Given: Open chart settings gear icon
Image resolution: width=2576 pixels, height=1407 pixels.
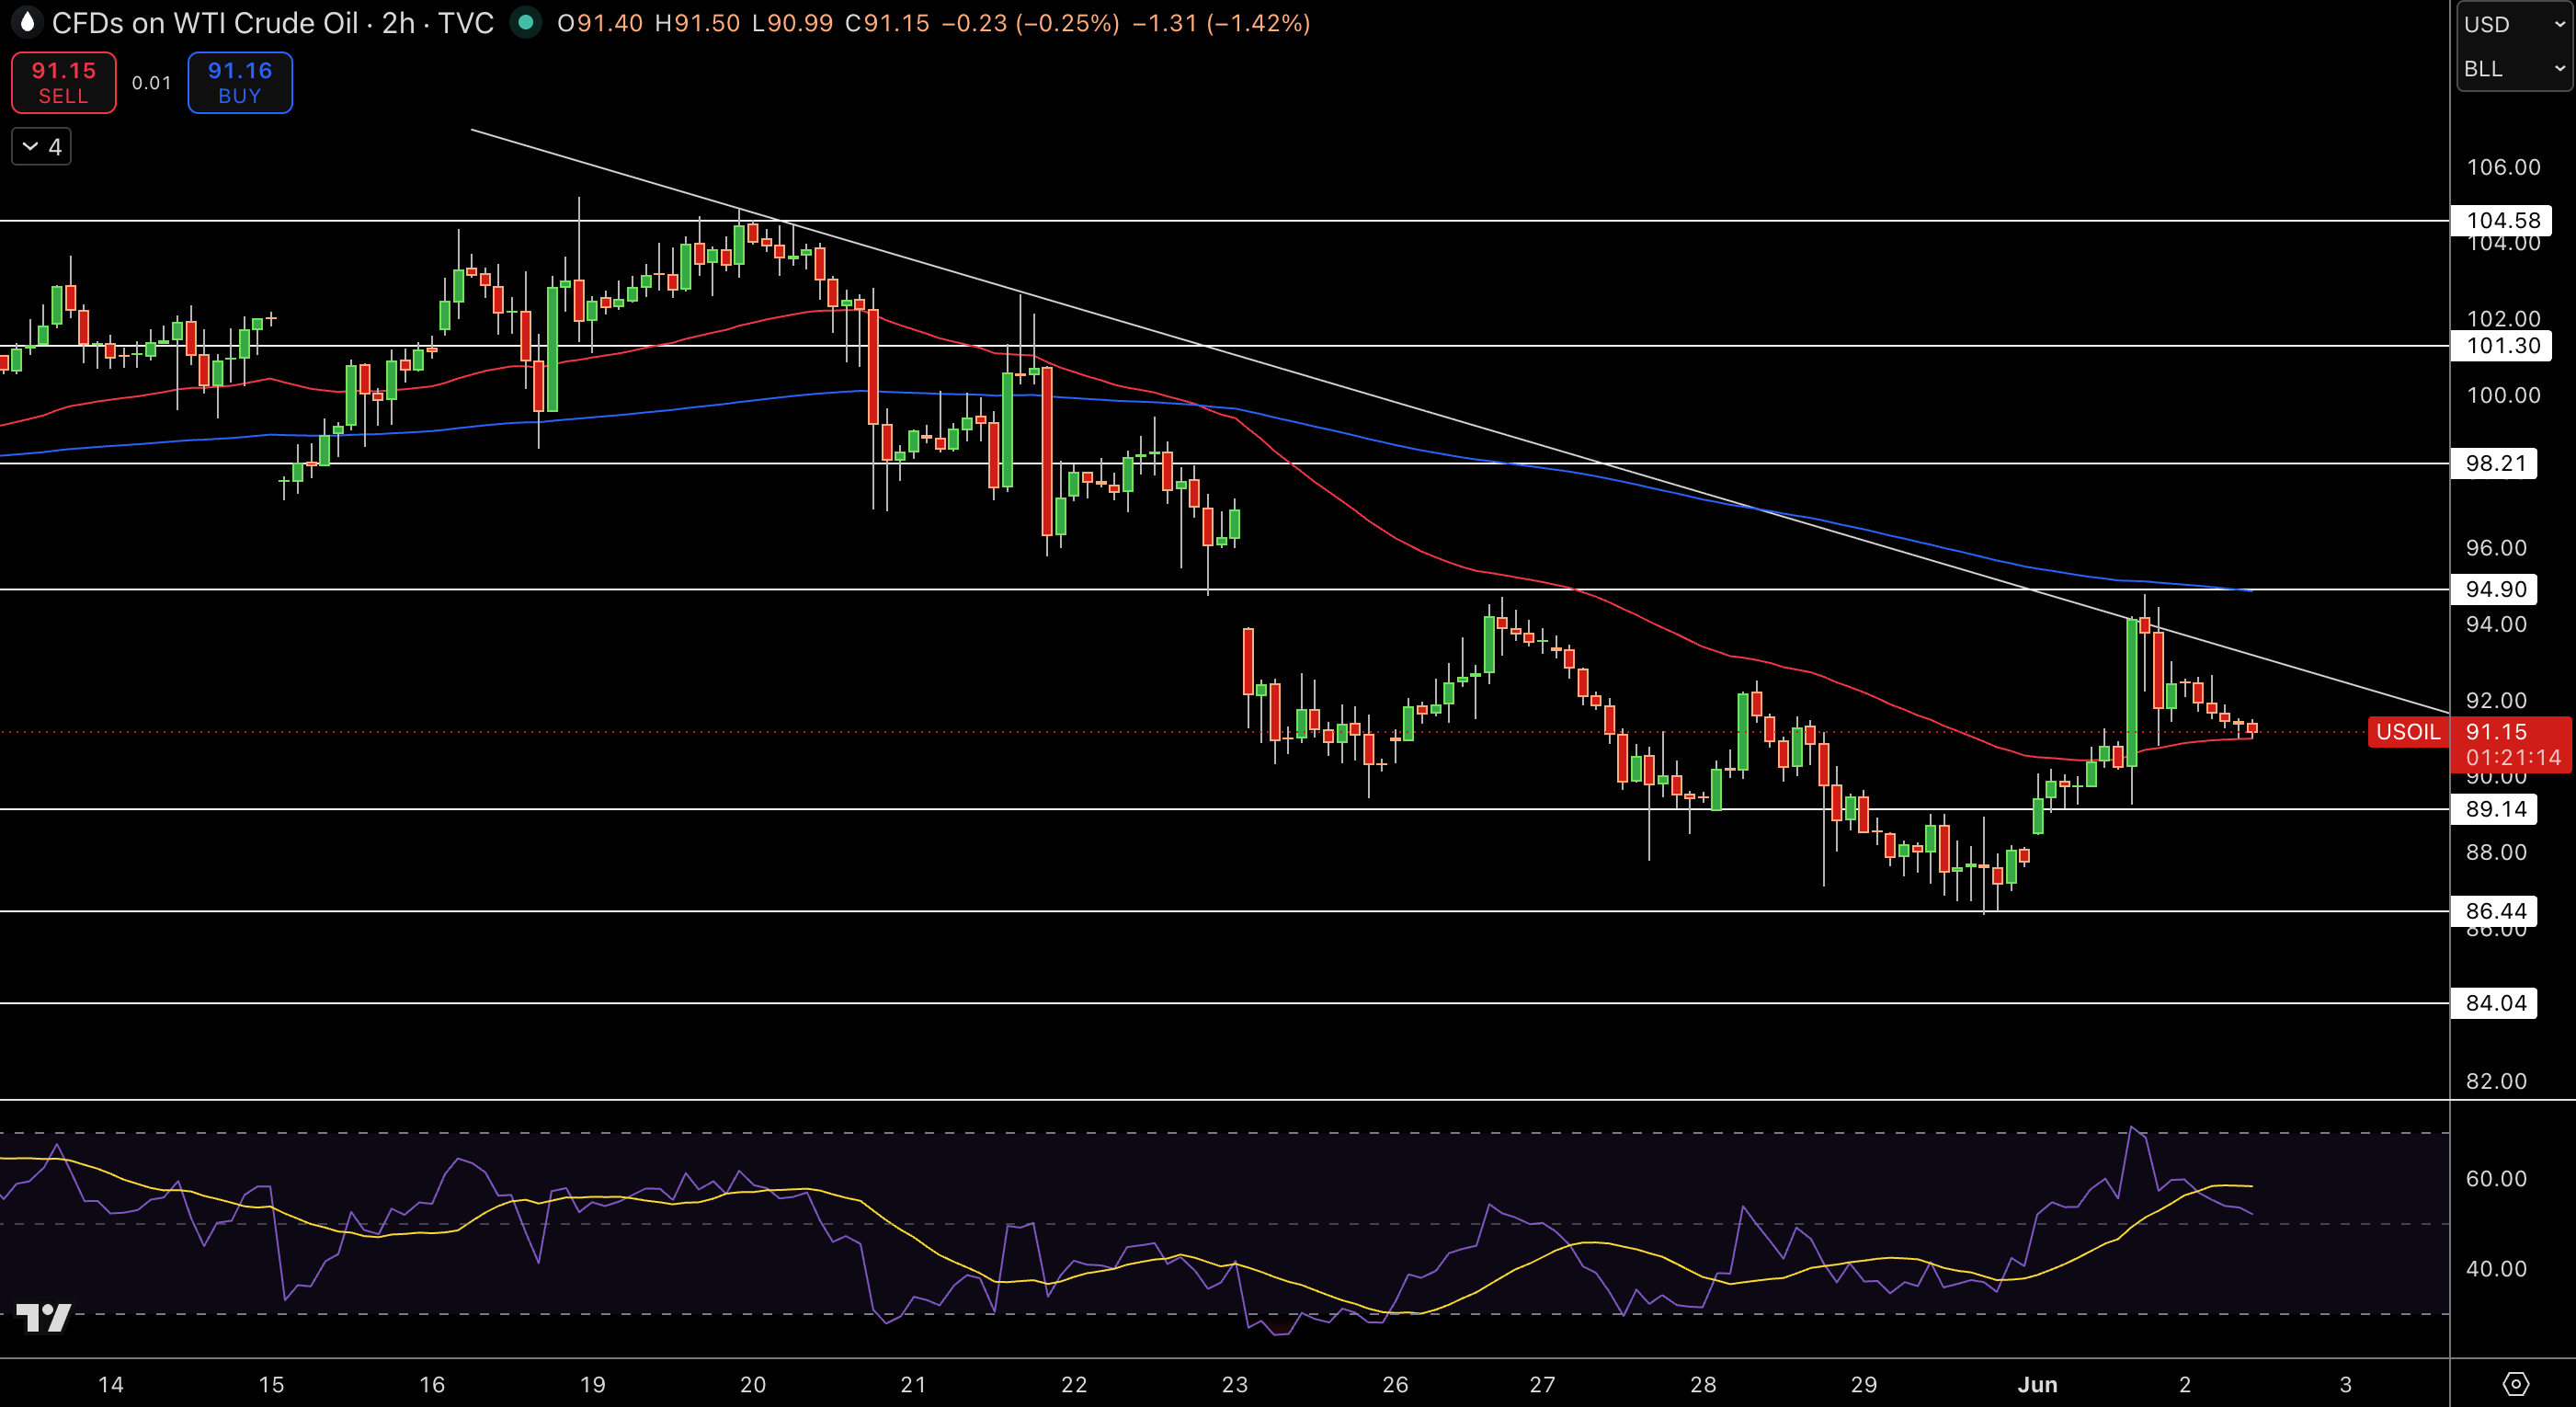Looking at the screenshot, I should coord(2515,1384).
